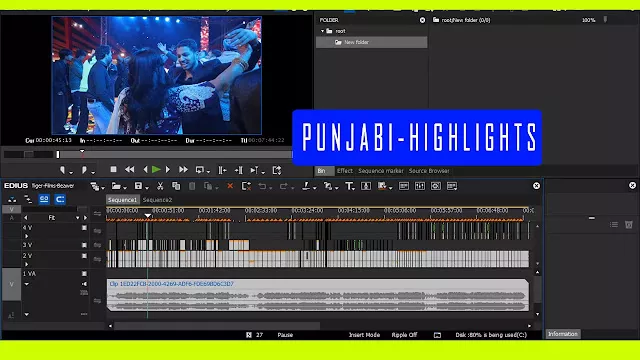The height and width of the screenshot is (360, 640).
Task: Set Out point in the player
Action: (84, 170)
